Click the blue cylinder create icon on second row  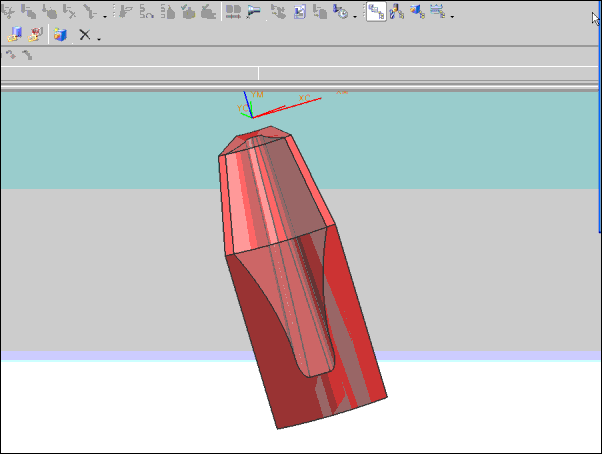tap(15, 35)
